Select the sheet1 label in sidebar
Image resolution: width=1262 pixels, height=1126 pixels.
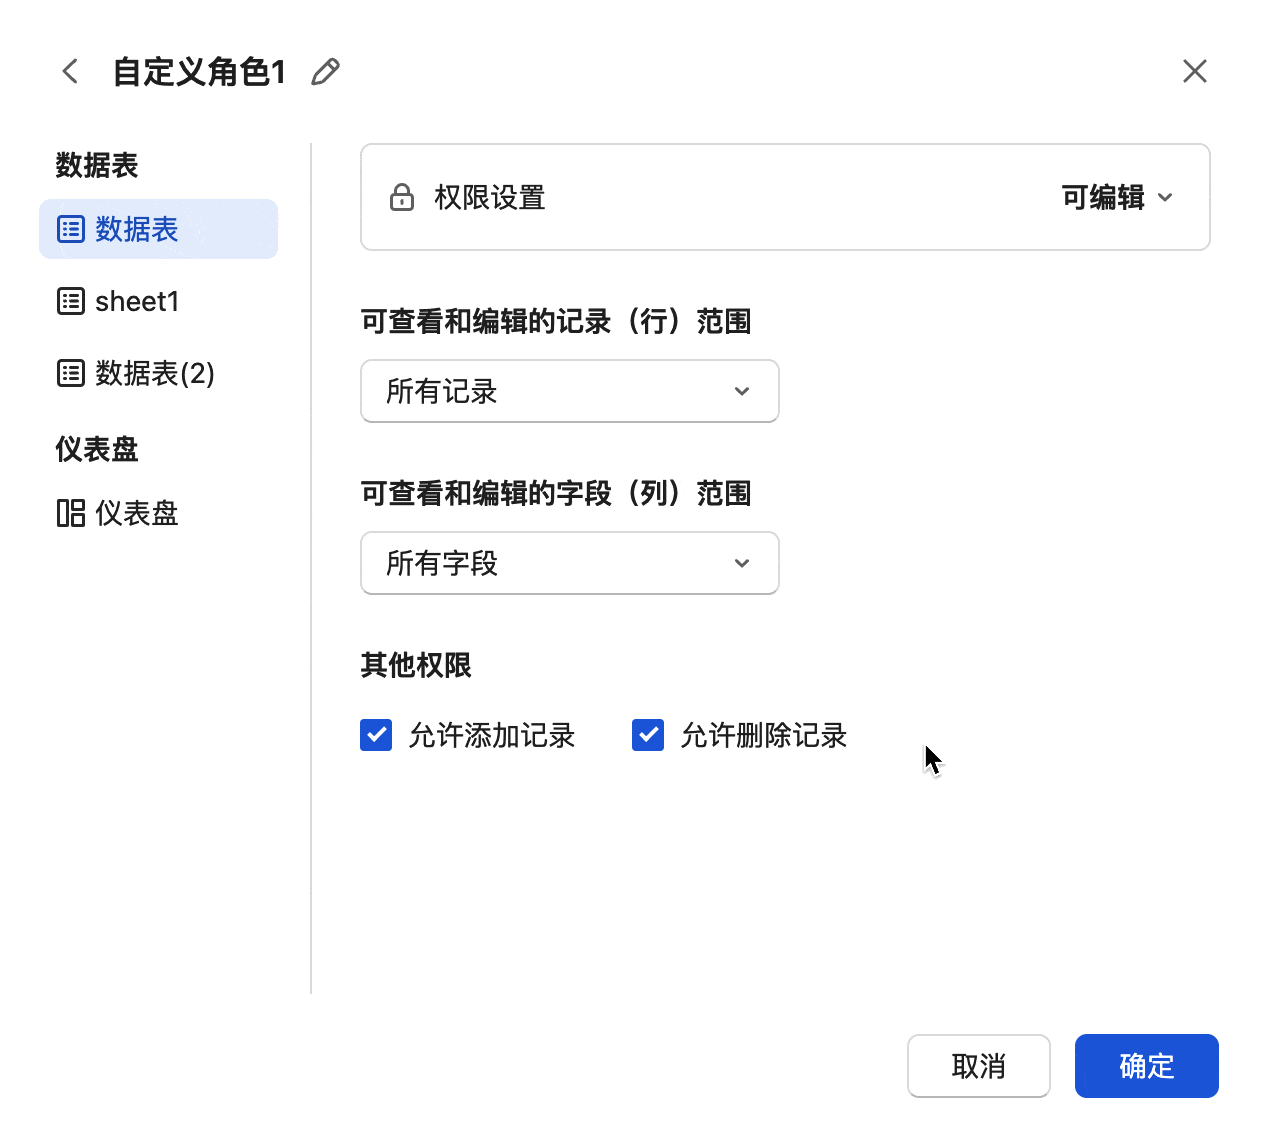pyautogui.click(x=137, y=301)
